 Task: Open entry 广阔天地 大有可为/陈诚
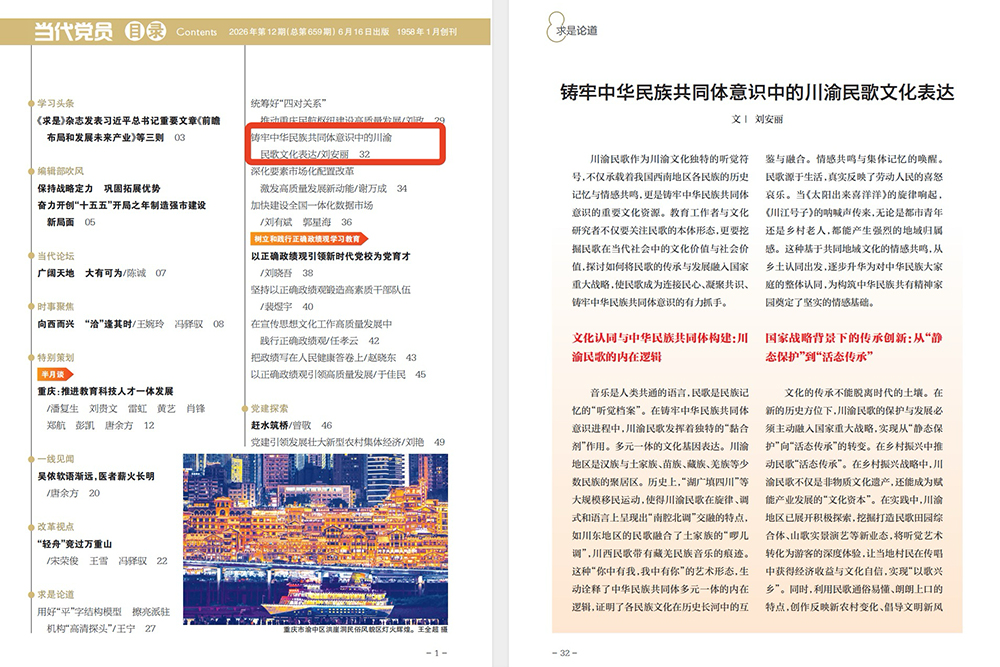[x=101, y=273]
